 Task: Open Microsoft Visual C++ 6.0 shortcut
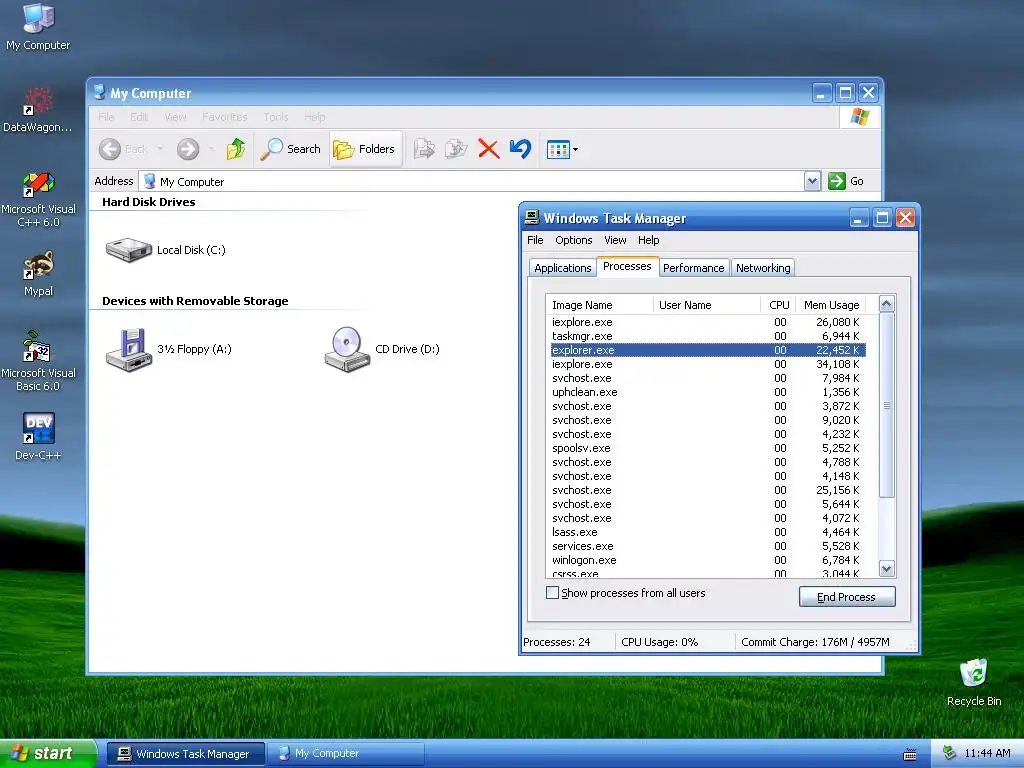coord(38,199)
